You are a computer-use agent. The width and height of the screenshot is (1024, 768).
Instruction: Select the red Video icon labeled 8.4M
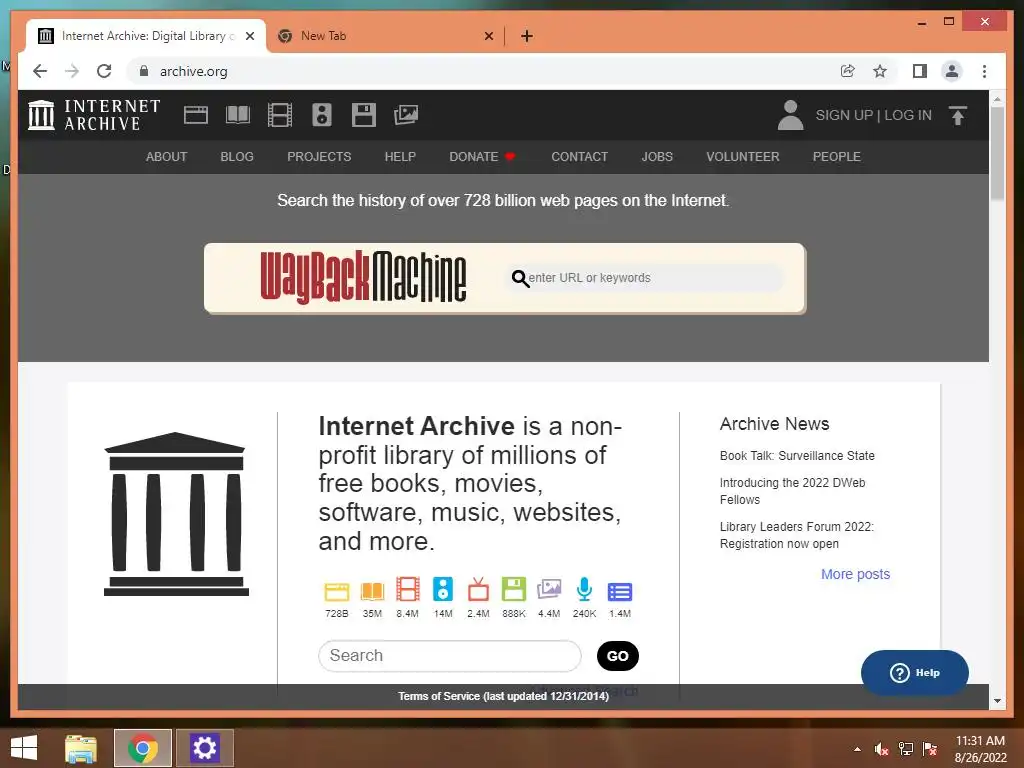408,589
